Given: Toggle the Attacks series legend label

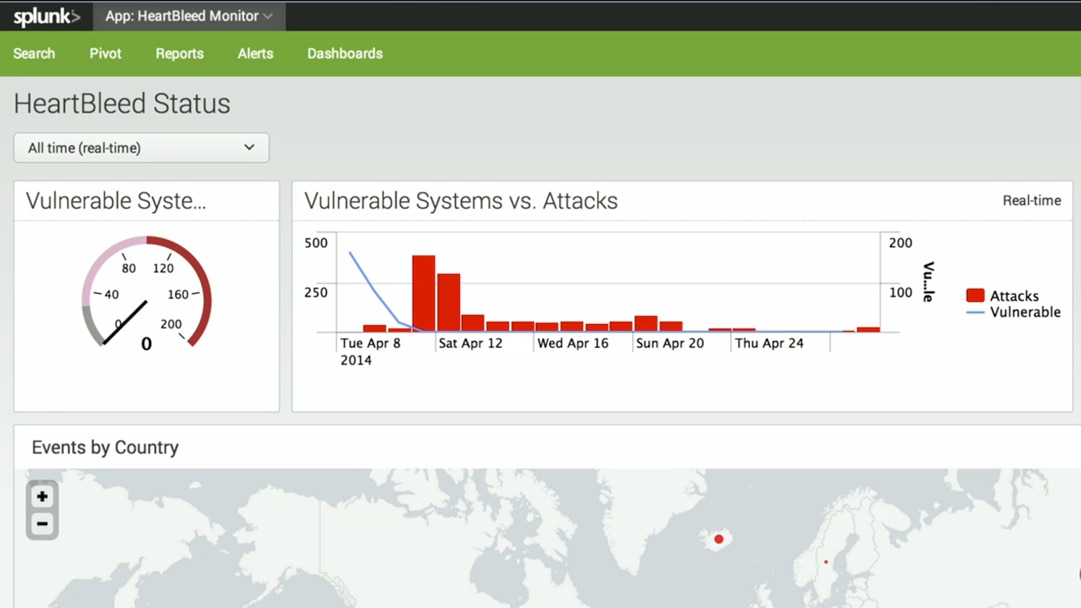Looking at the screenshot, I should (x=1014, y=296).
